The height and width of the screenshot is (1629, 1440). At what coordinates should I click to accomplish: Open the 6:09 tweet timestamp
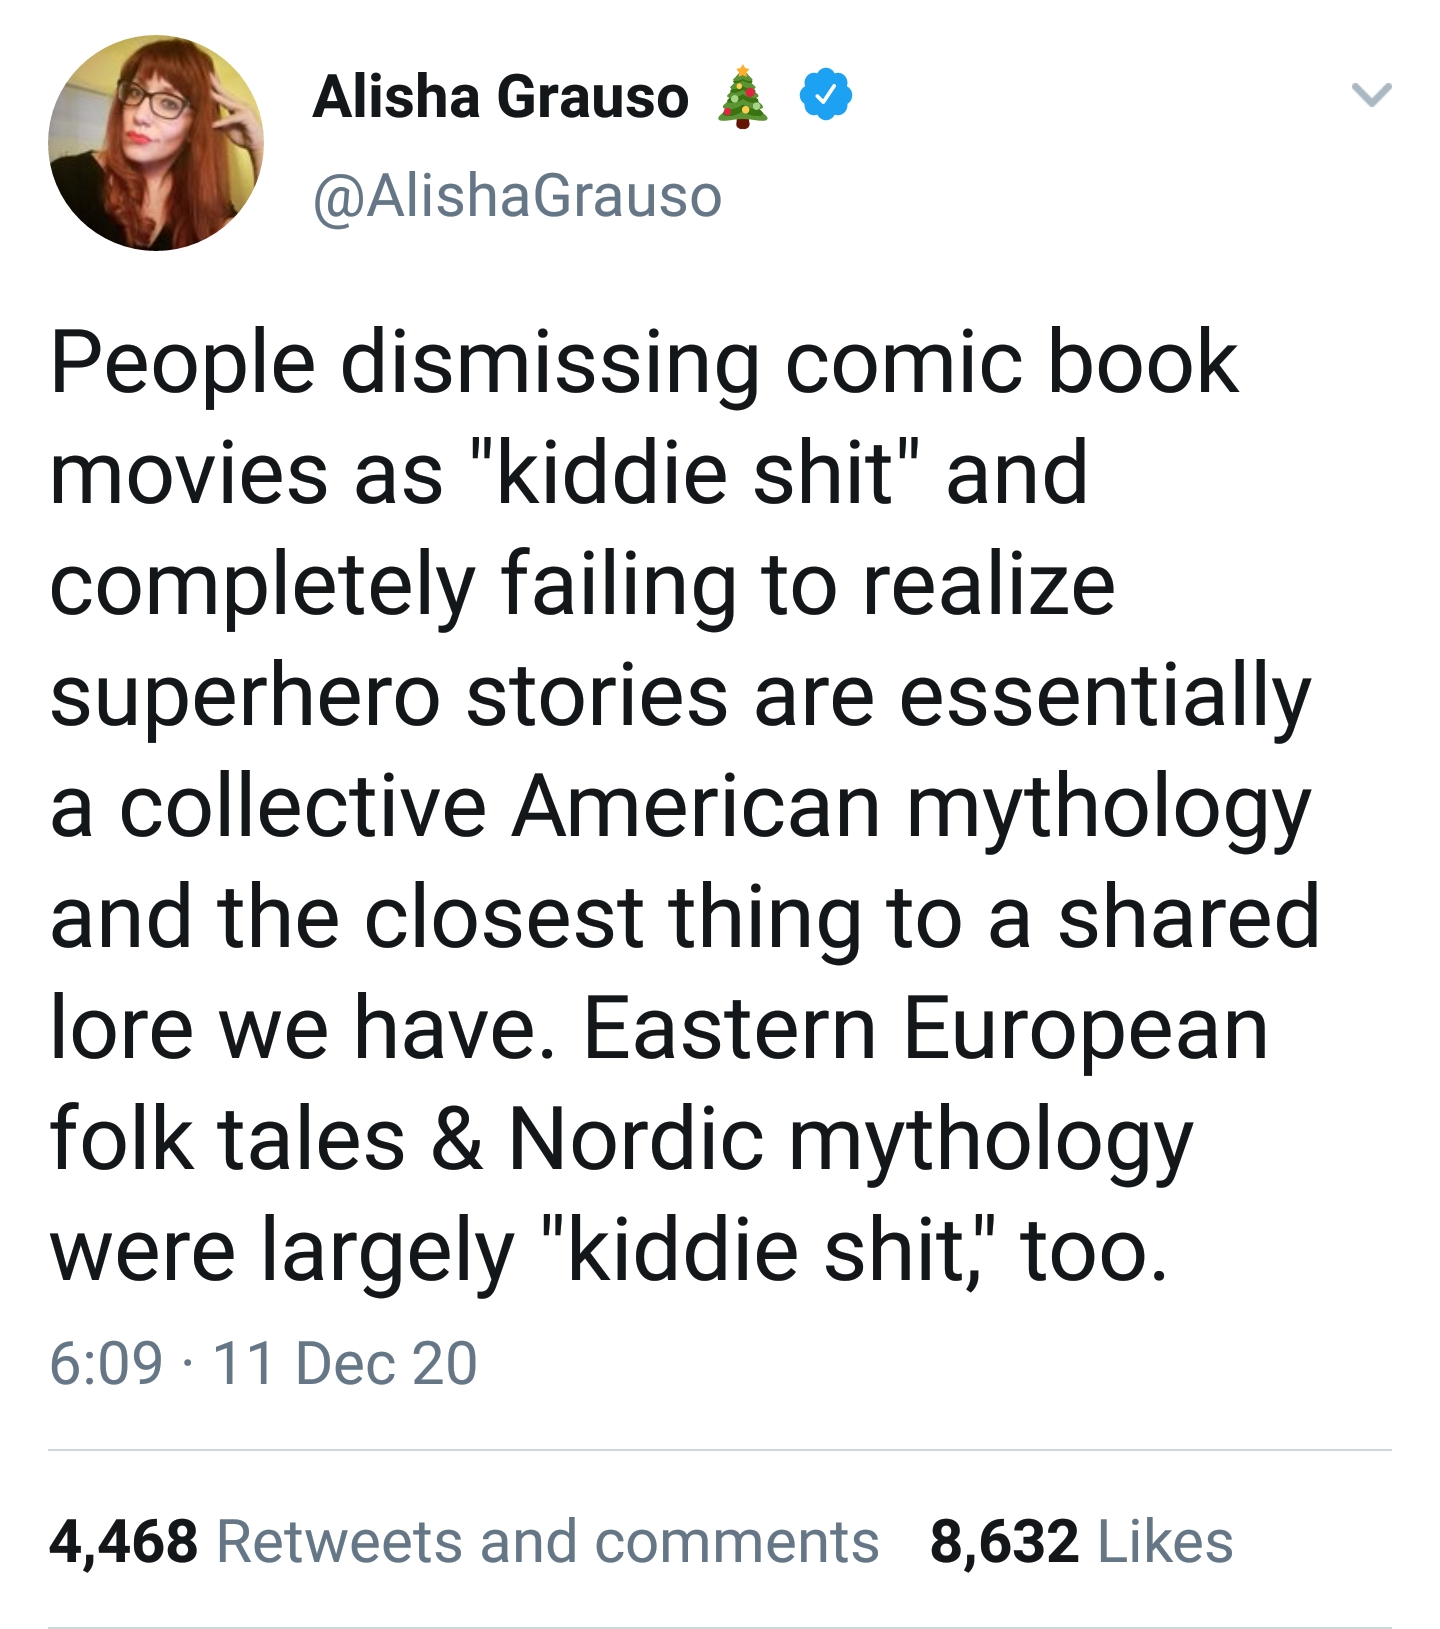106,1363
